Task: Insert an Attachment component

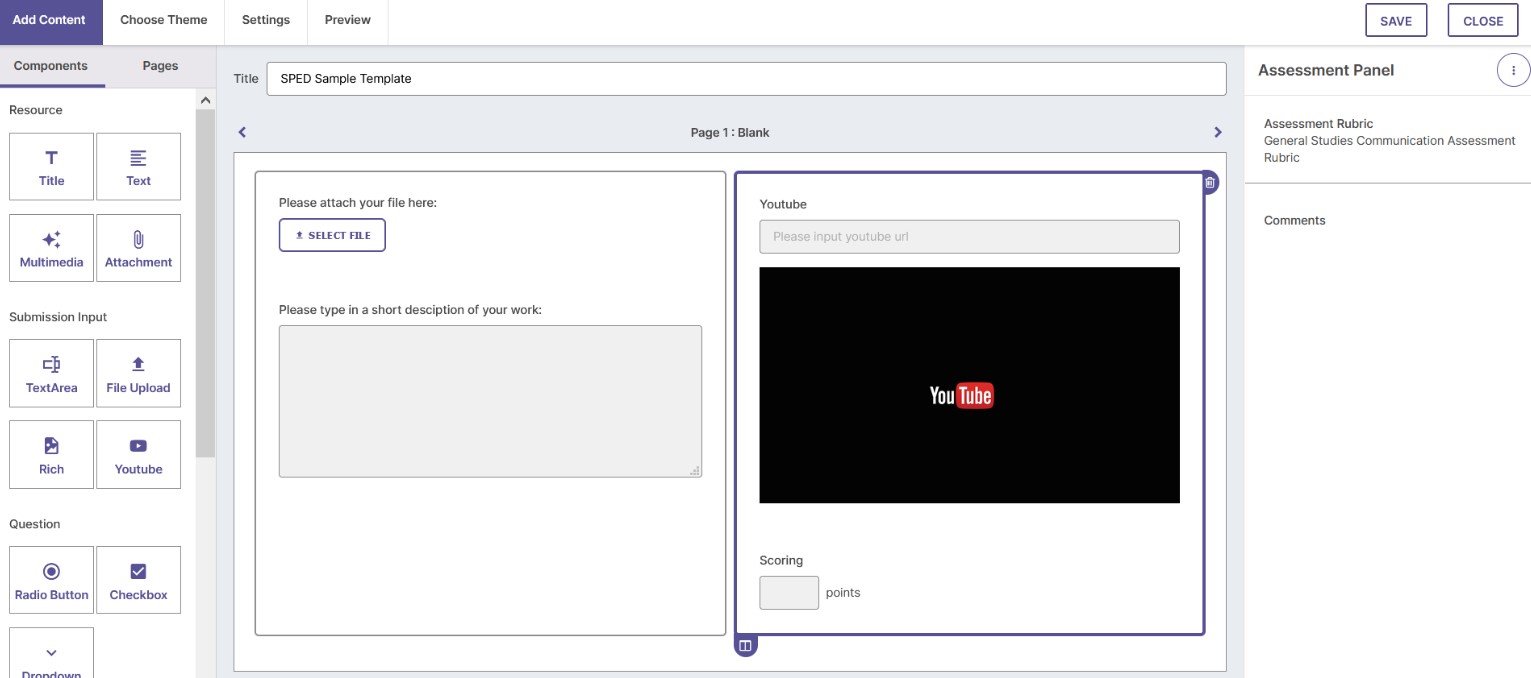Action: tap(138, 248)
